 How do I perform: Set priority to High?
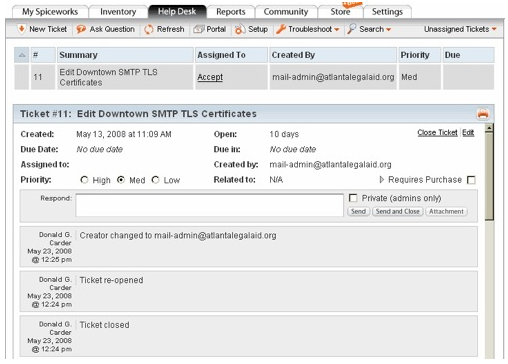[84, 180]
